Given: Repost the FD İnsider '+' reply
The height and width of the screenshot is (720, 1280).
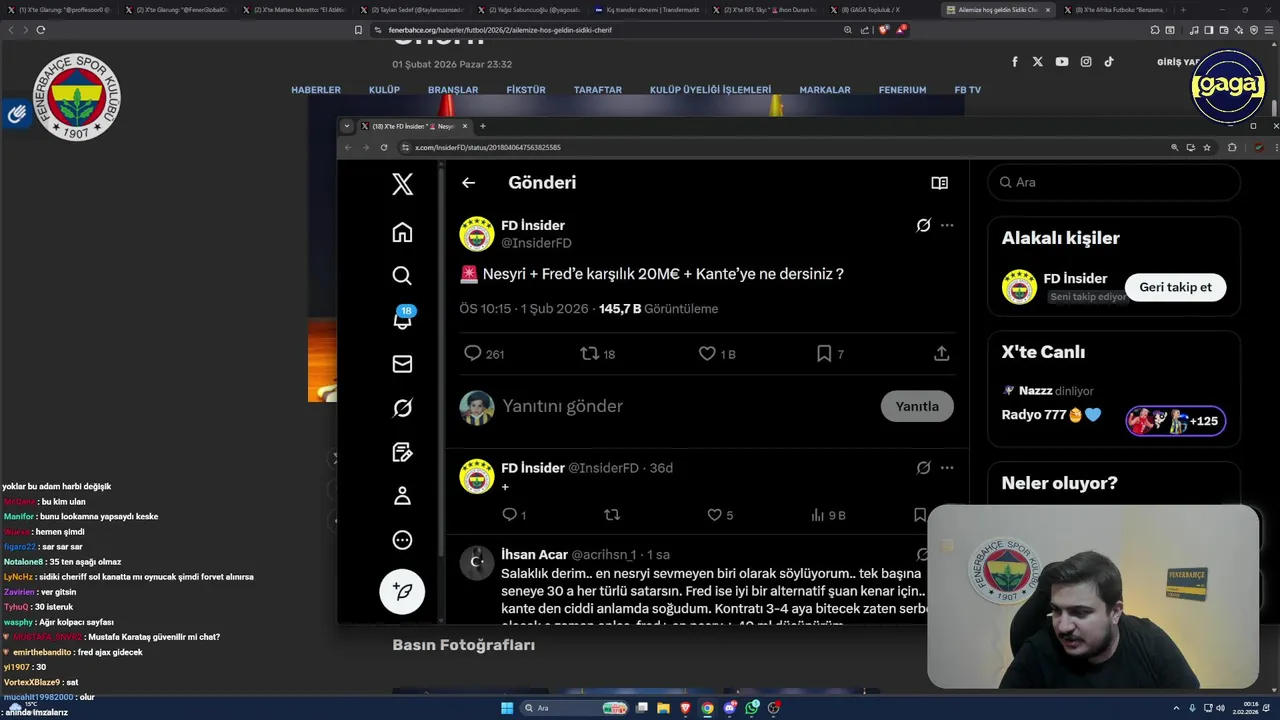Looking at the screenshot, I should coord(612,515).
